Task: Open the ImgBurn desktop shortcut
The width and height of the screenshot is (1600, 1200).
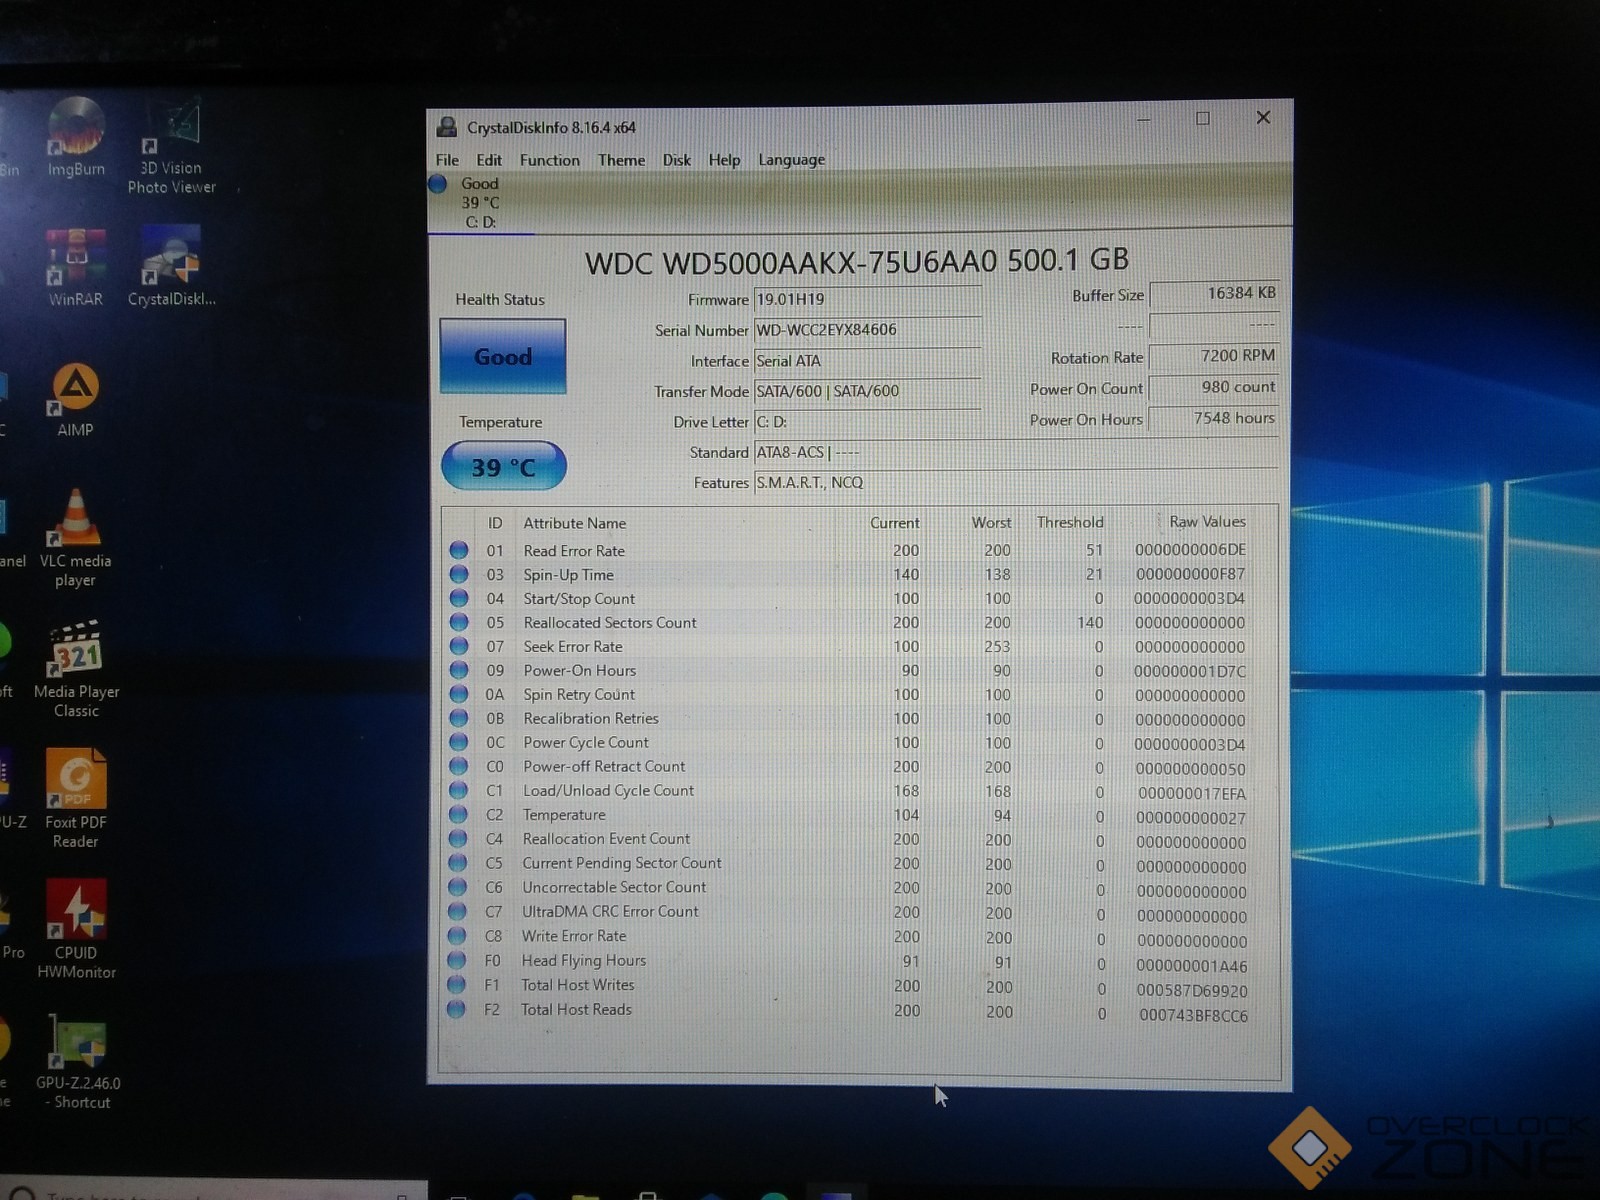Action: pos(76,137)
